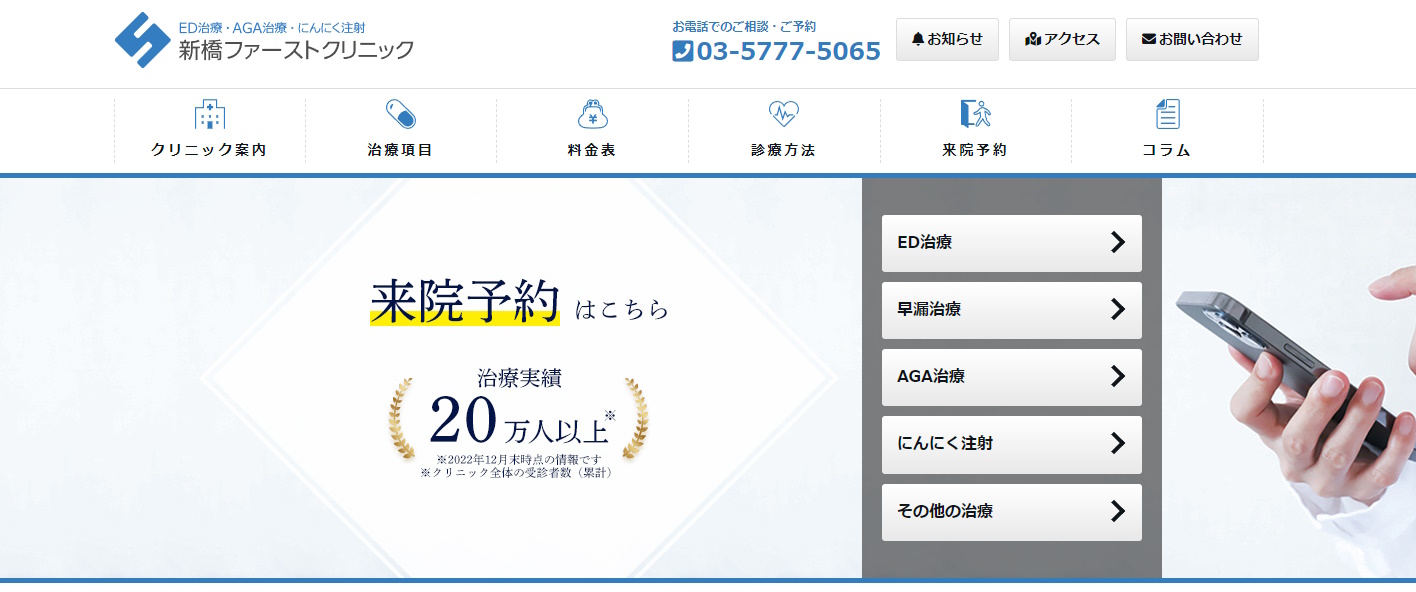Click the walking person door icon
The image size is (1416, 592).
click(975, 114)
